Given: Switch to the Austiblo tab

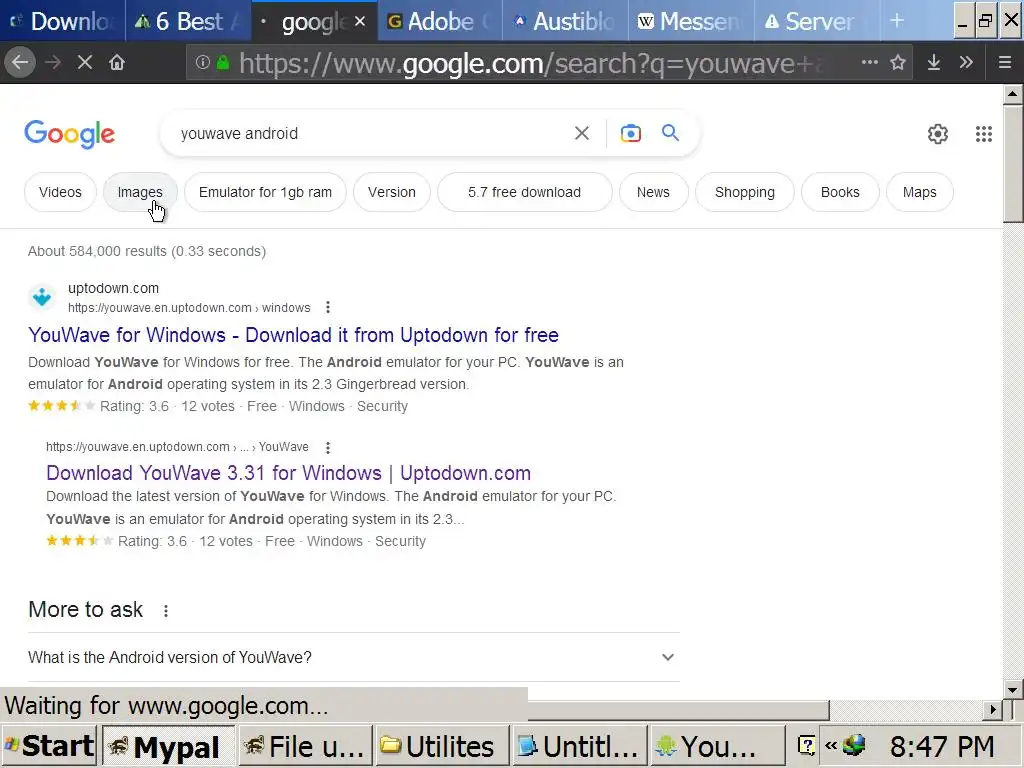Looking at the screenshot, I should coord(566,21).
